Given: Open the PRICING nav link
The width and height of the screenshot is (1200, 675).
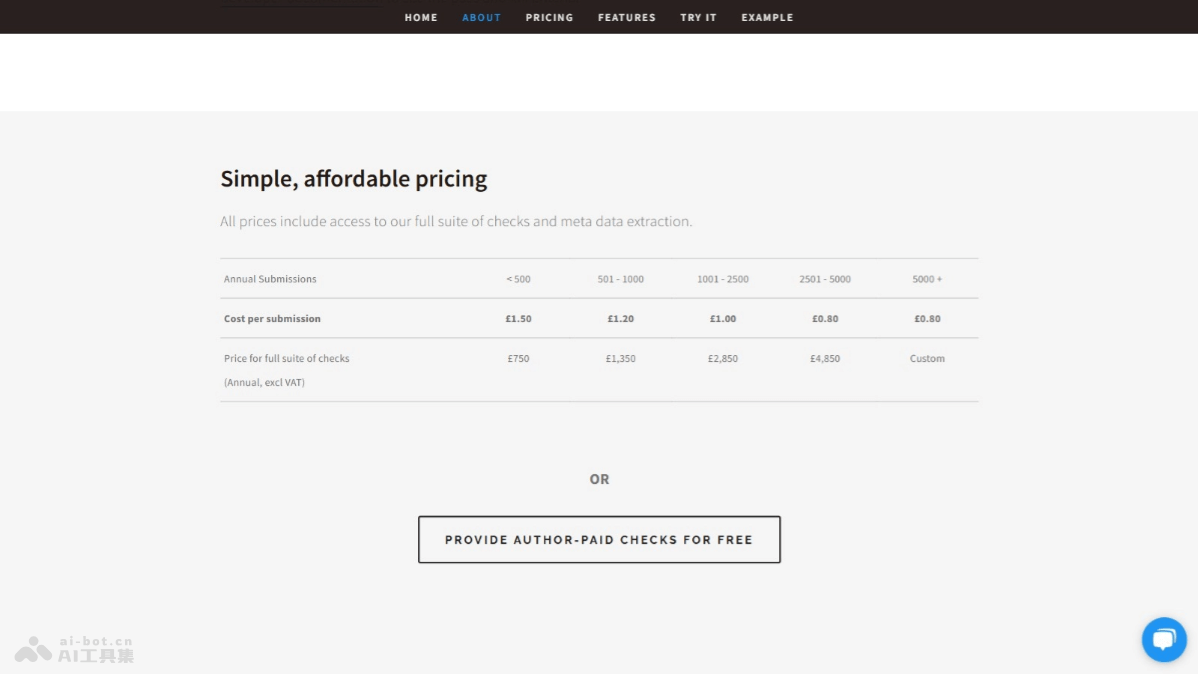Looking at the screenshot, I should coord(549,17).
